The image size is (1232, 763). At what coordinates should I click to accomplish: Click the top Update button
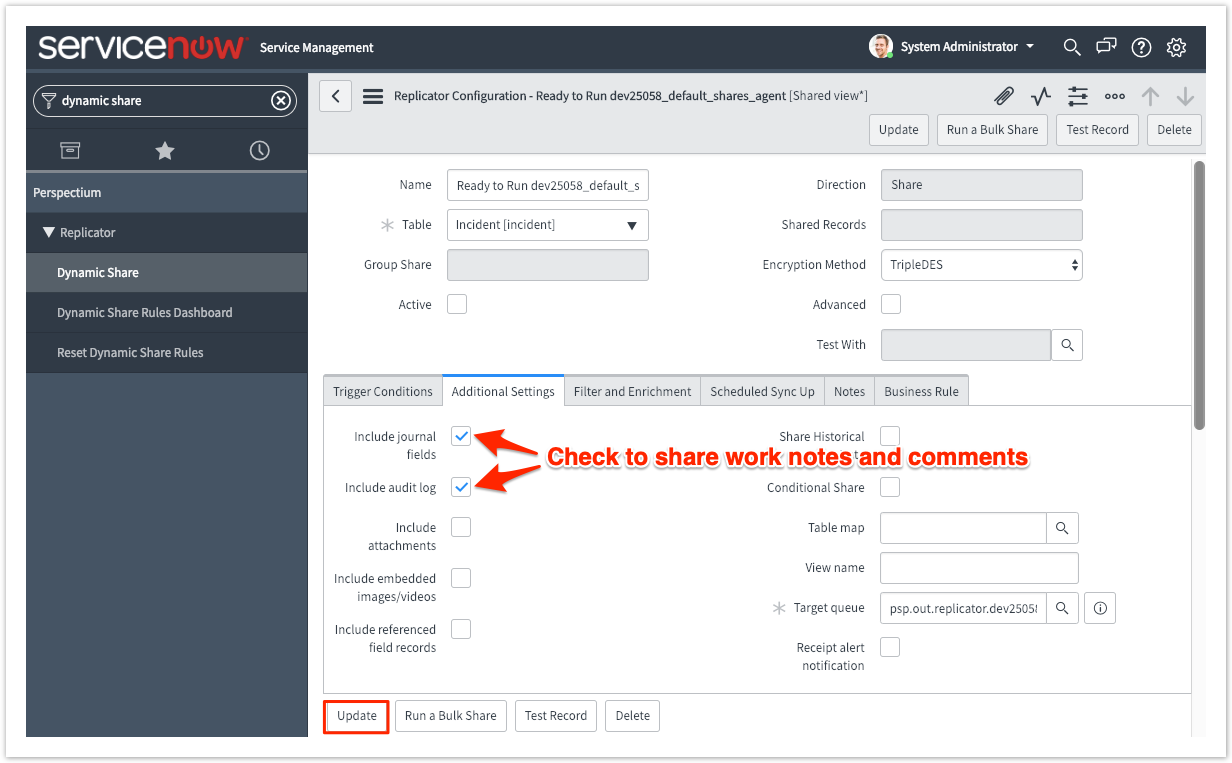(898, 129)
